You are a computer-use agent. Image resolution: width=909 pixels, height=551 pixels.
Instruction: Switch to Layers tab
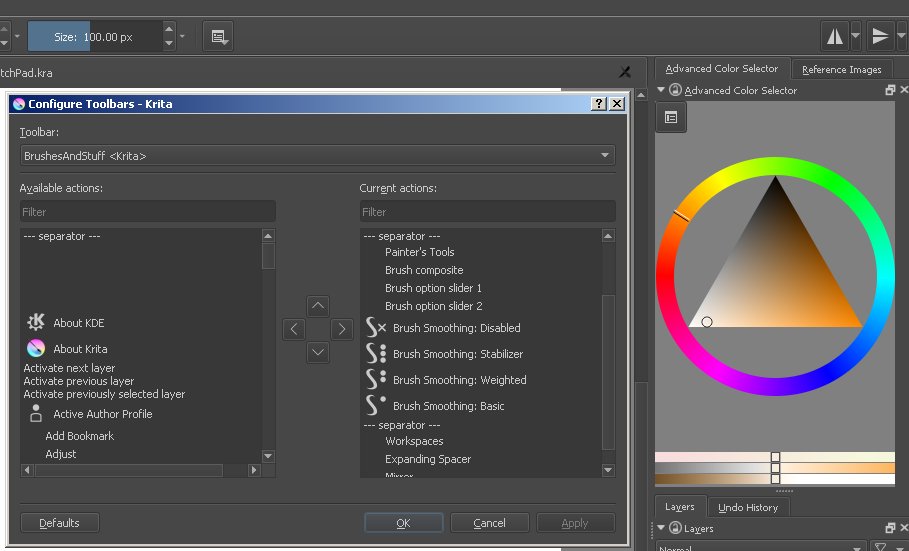click(x=679, y=507)
